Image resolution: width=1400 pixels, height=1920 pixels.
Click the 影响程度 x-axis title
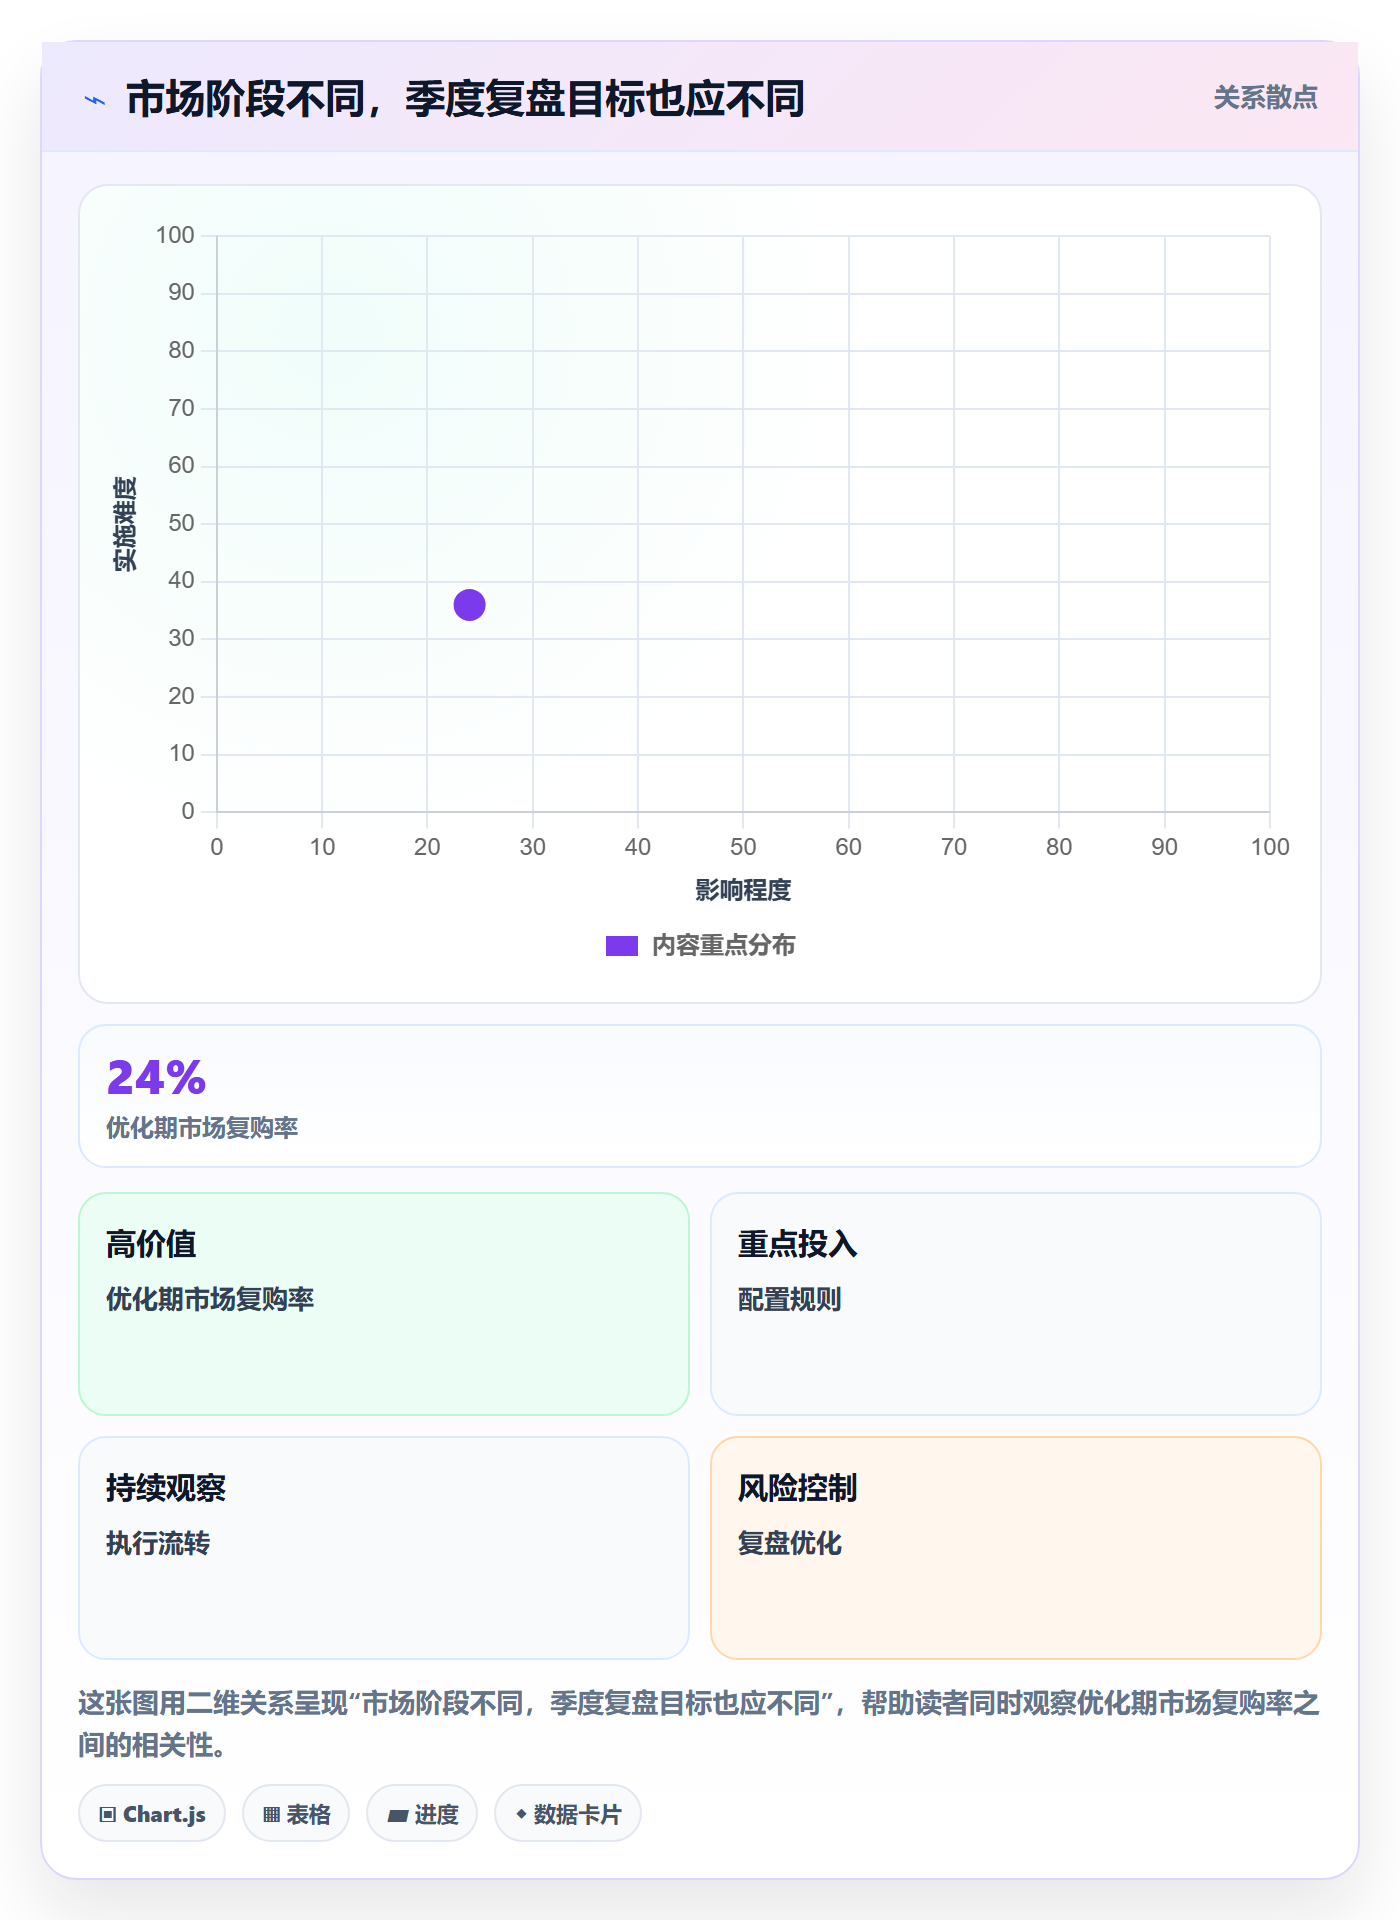(743, 890)
